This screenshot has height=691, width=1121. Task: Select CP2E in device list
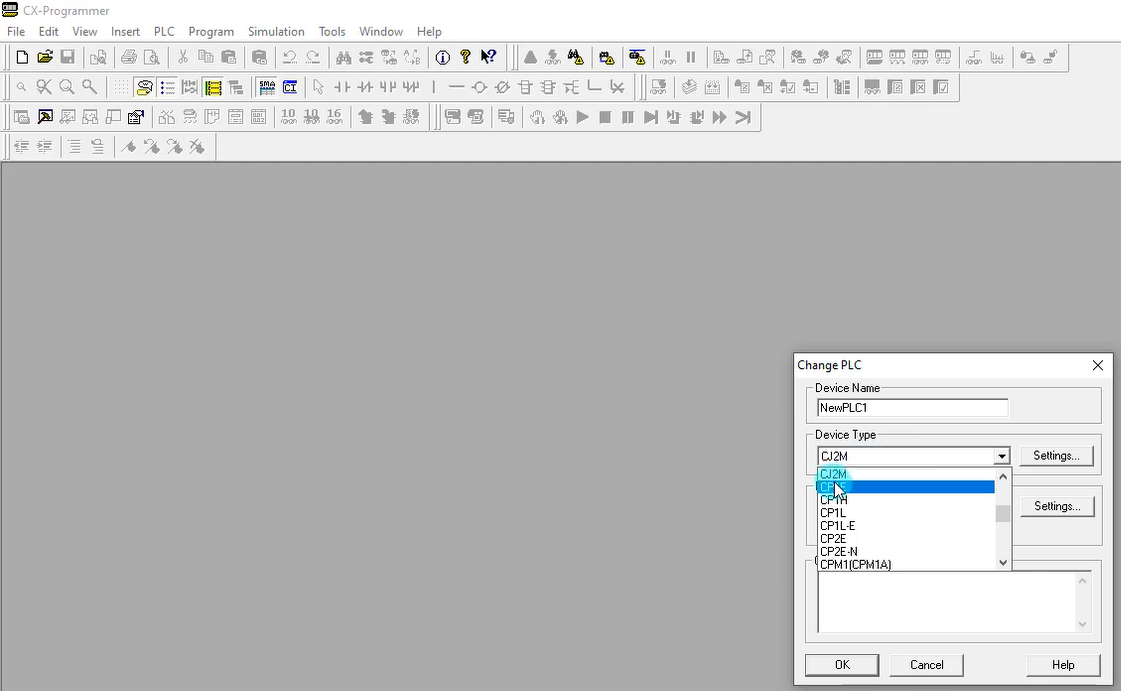coord(906,539)
